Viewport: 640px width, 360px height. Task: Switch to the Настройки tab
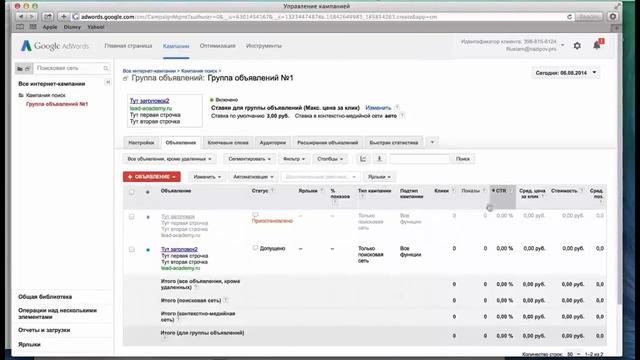141,142
